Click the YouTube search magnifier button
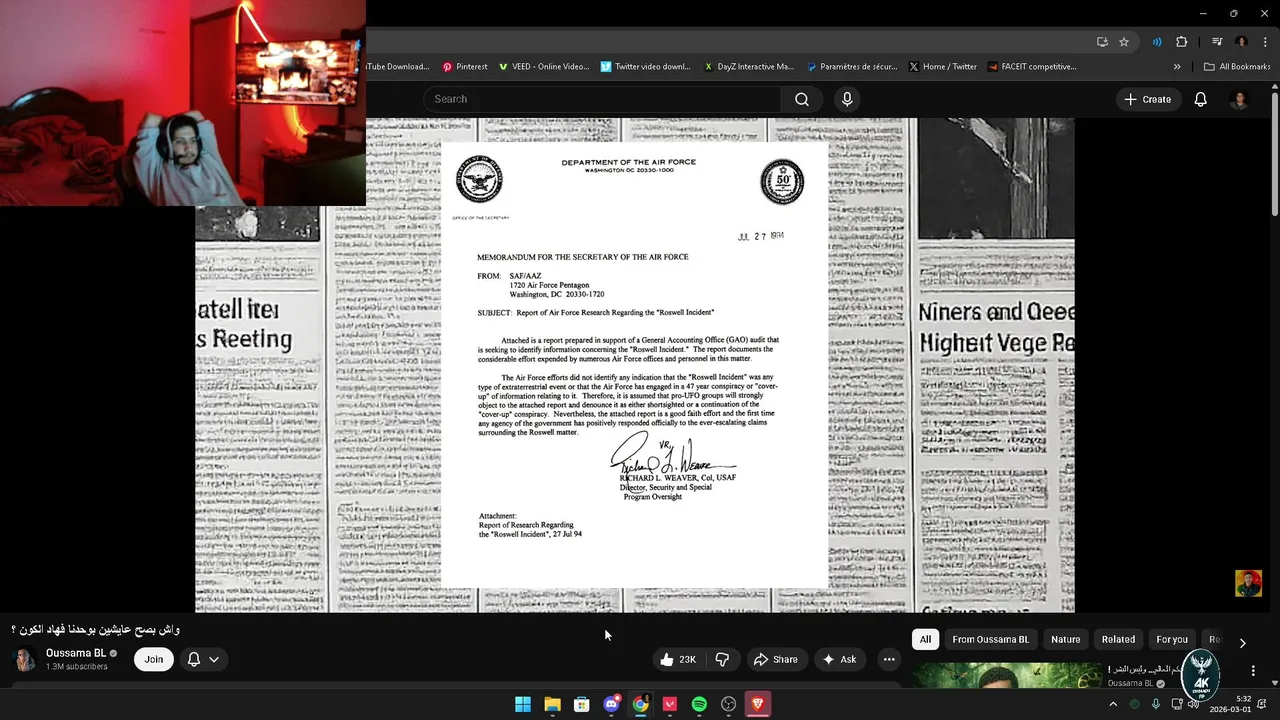This screenshot has height=720, width=1280. click(802, 99)
